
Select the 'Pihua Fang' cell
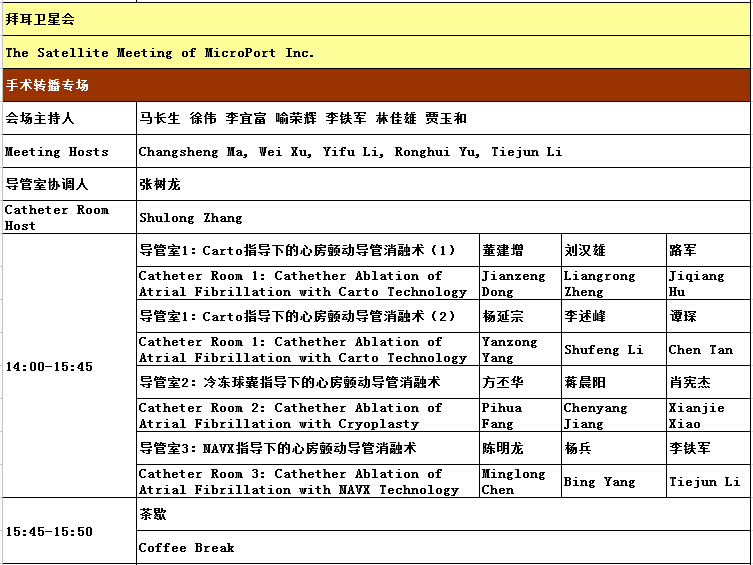(521, 415)
